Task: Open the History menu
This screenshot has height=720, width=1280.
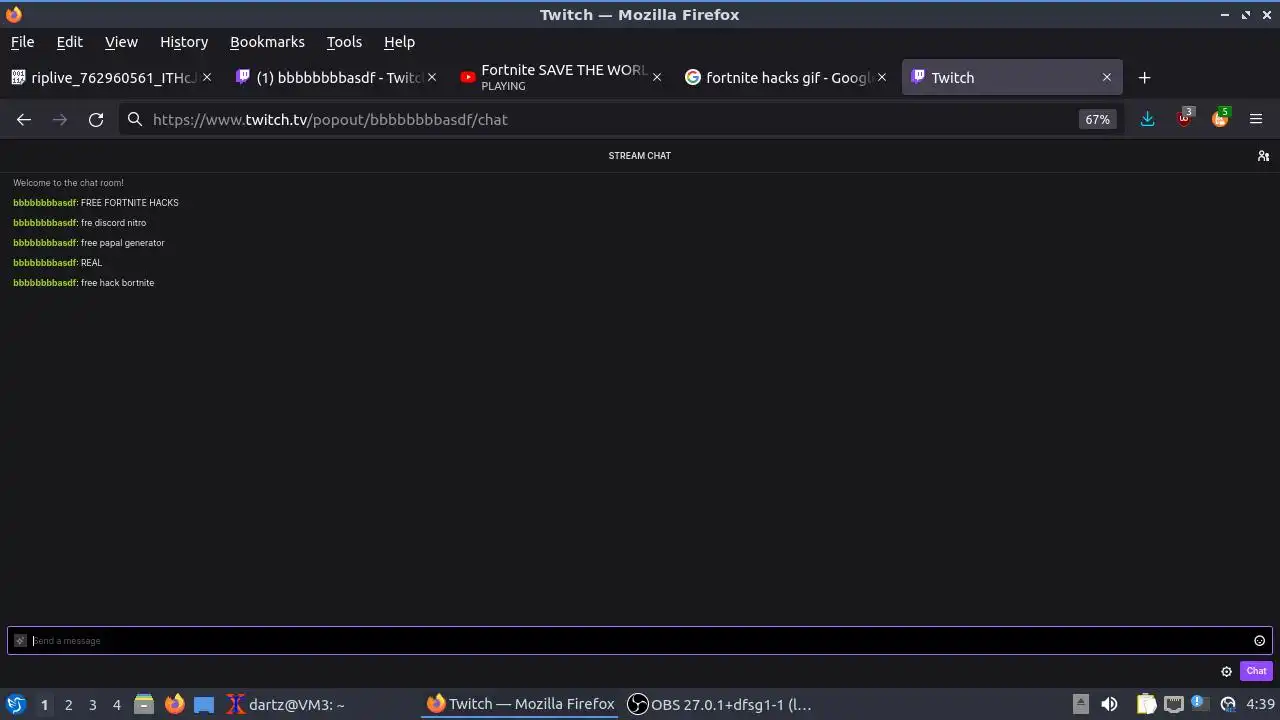Action: pos(184,42)
